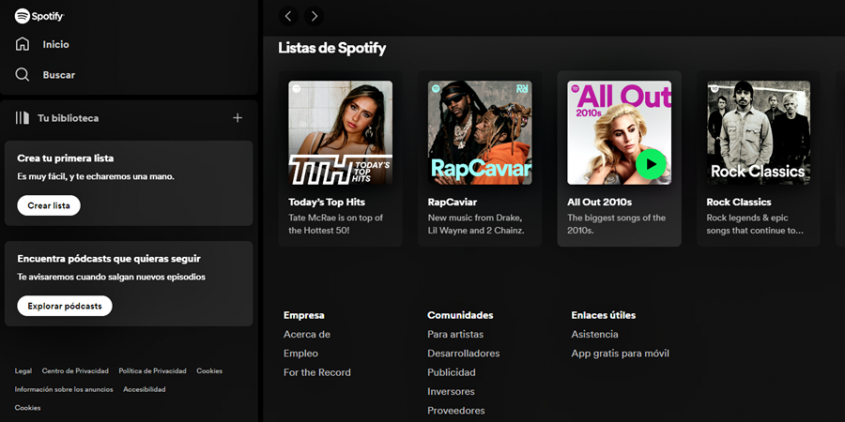Screen dimensions: 845x422
Task: Go forward with the right arrow button
Action: coord(314,16)
